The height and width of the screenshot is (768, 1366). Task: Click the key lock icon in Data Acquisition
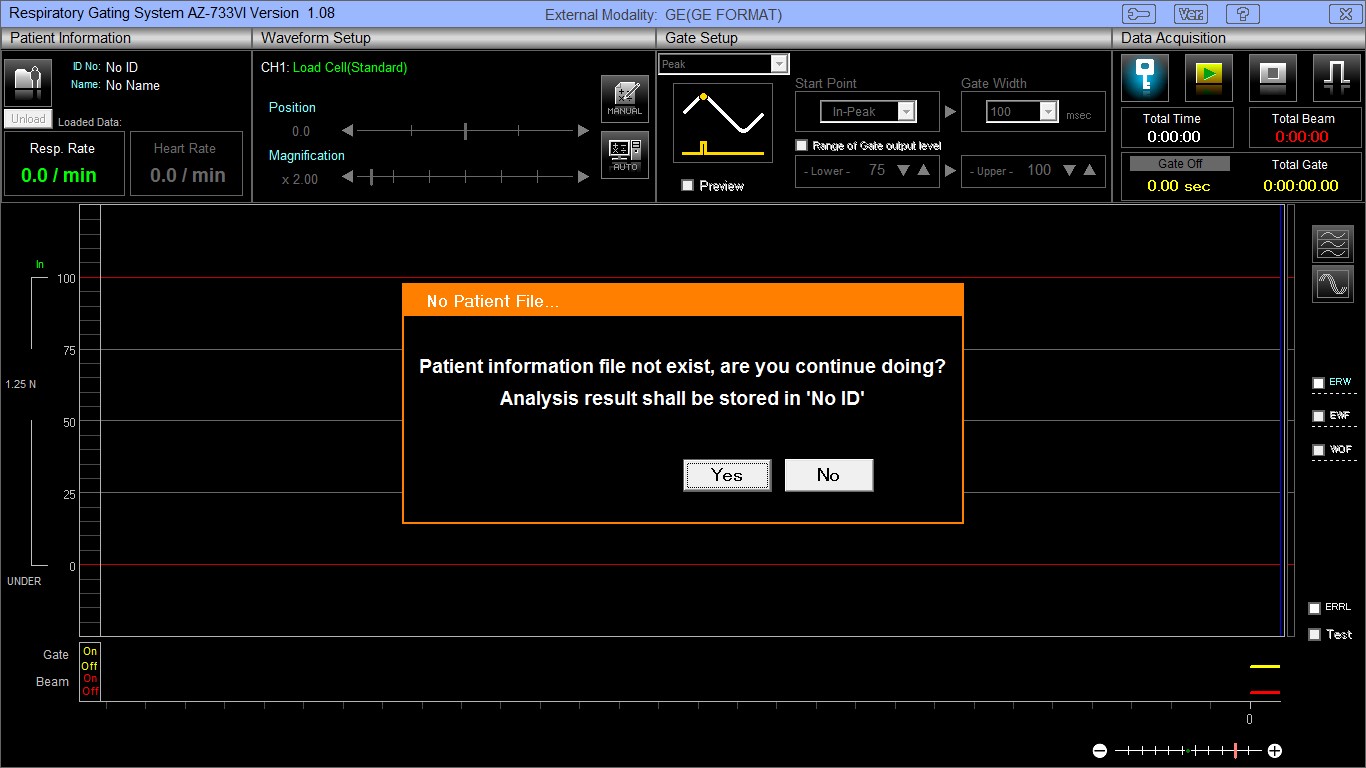point(1145,77)
